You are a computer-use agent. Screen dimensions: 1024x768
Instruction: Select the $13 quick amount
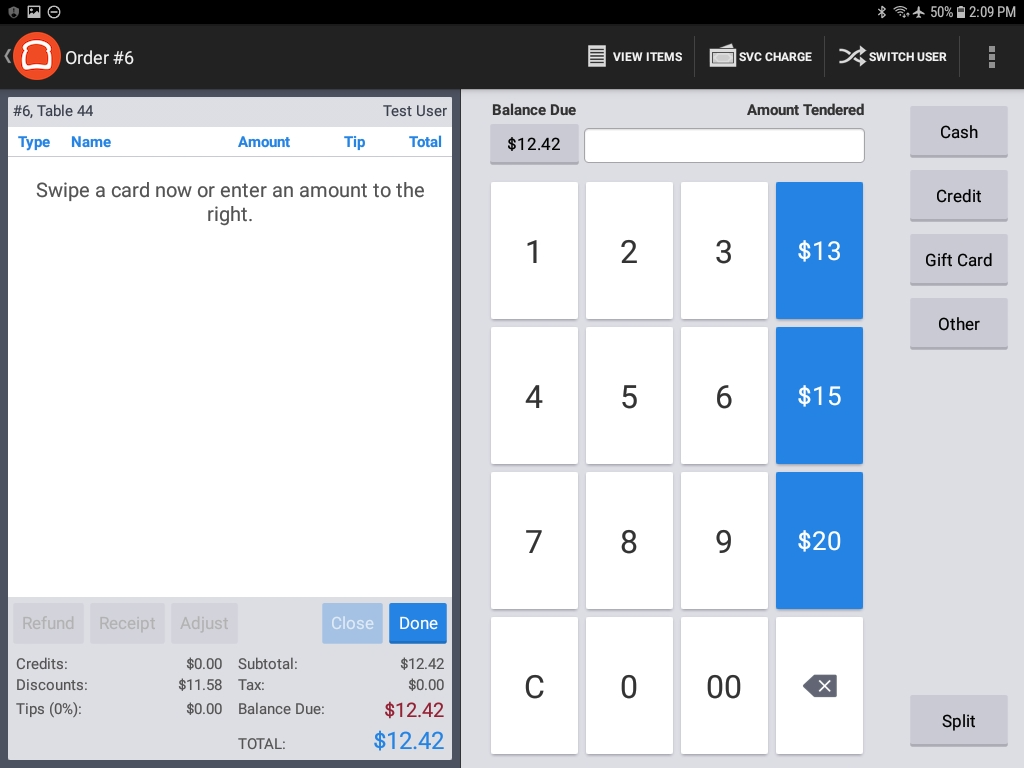click(819, 251)
